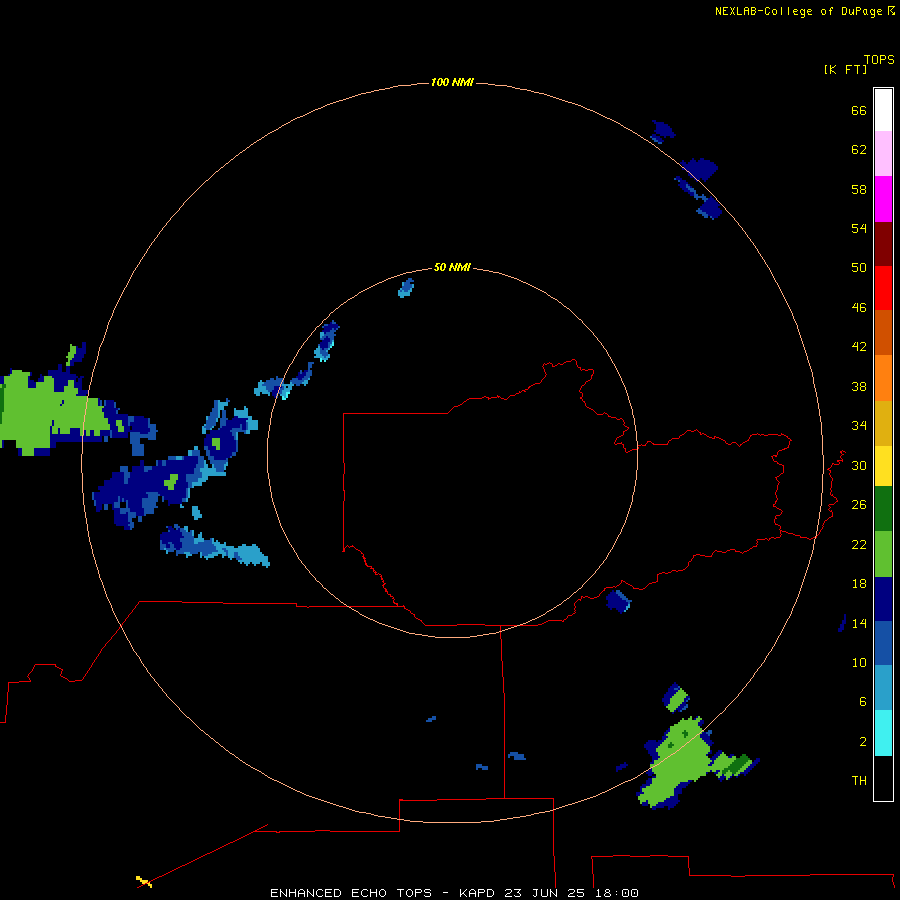Select the 58 legend value

(x=859, y=189)
